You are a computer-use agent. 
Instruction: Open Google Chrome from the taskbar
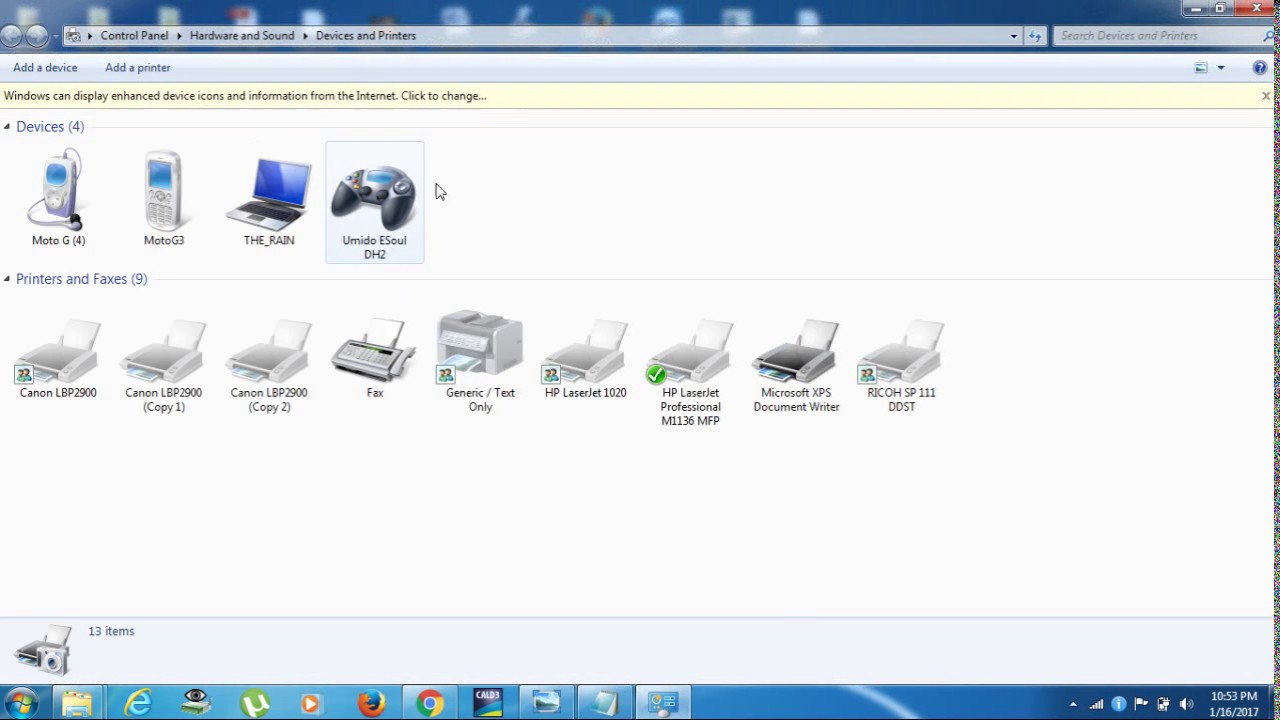click(430, 703)
